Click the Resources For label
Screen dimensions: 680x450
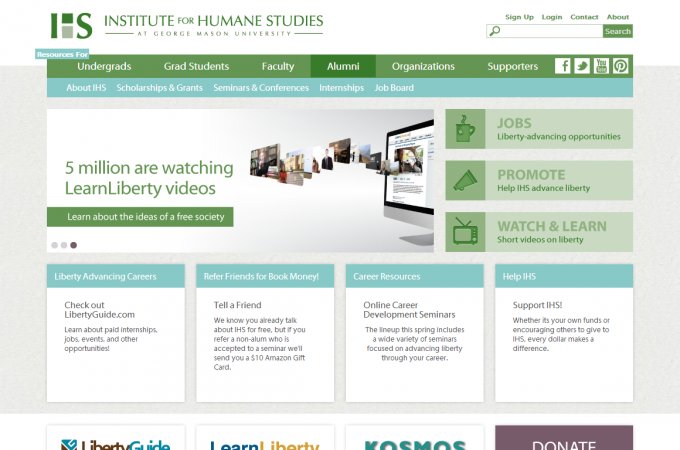click(62, 54)
